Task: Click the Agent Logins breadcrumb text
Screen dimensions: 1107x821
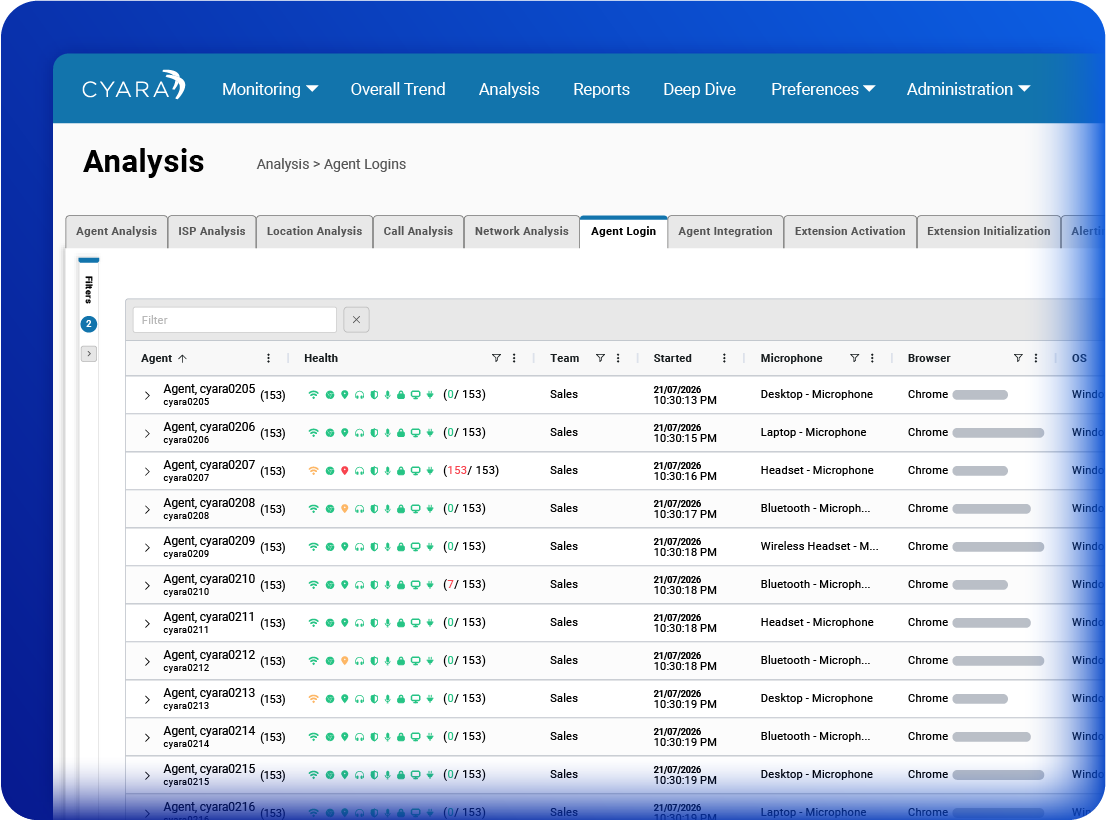Action: 365,164
